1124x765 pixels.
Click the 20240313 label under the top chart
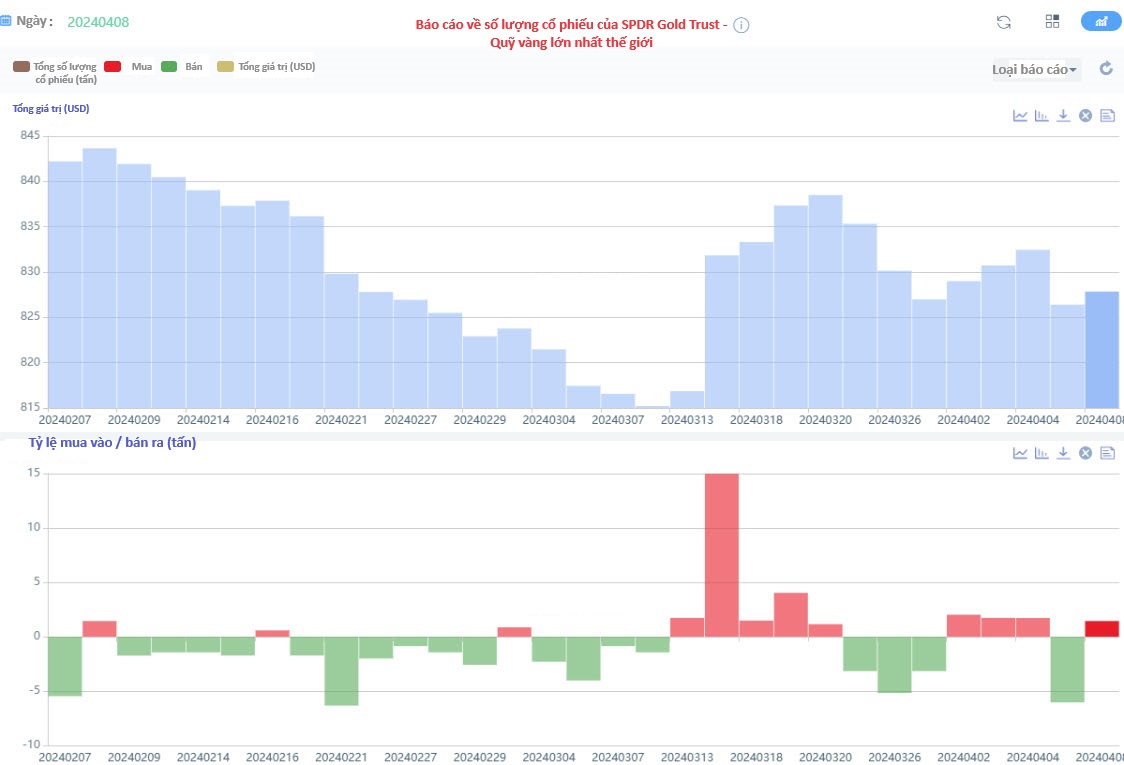[687, 419]
